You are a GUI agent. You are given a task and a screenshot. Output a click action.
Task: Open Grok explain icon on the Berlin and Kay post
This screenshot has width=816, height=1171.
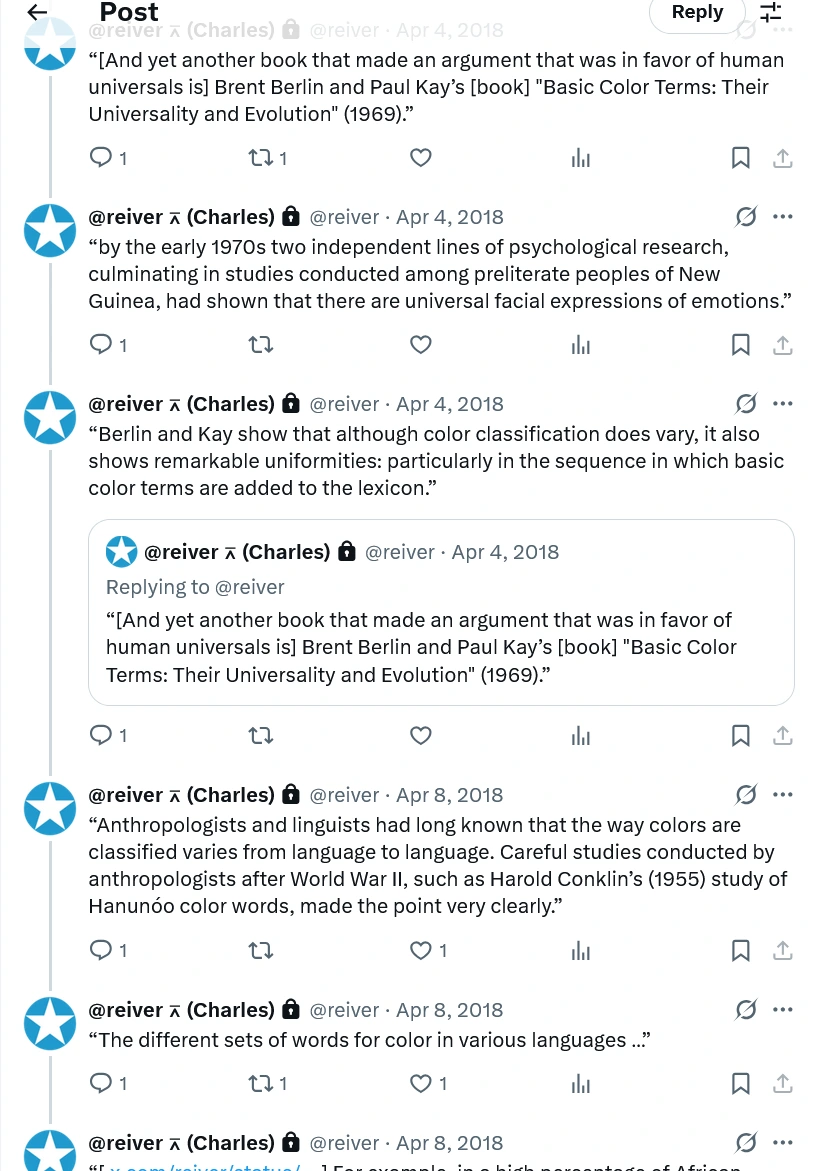pos(746,404)
